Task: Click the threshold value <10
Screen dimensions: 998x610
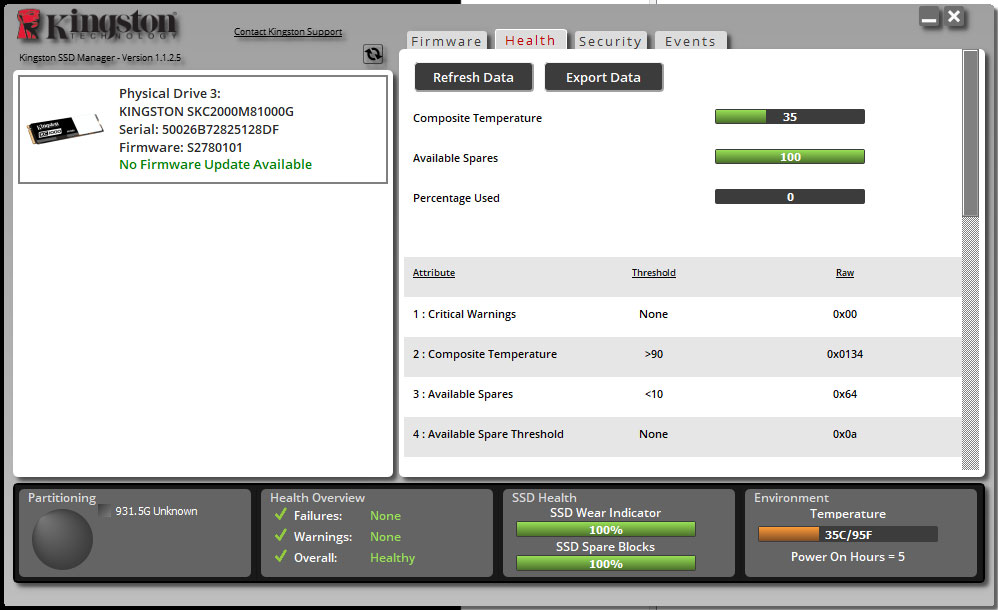Action: tap(654, 394)
